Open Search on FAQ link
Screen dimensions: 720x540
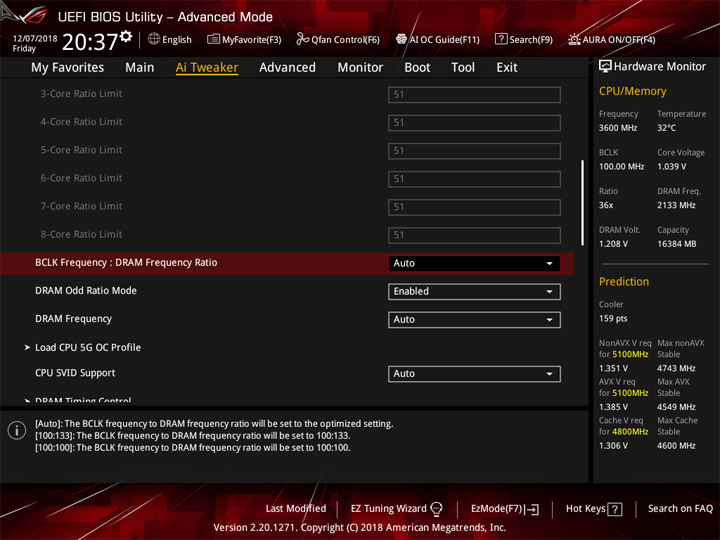pyautogui.click(x=681, y=509)
